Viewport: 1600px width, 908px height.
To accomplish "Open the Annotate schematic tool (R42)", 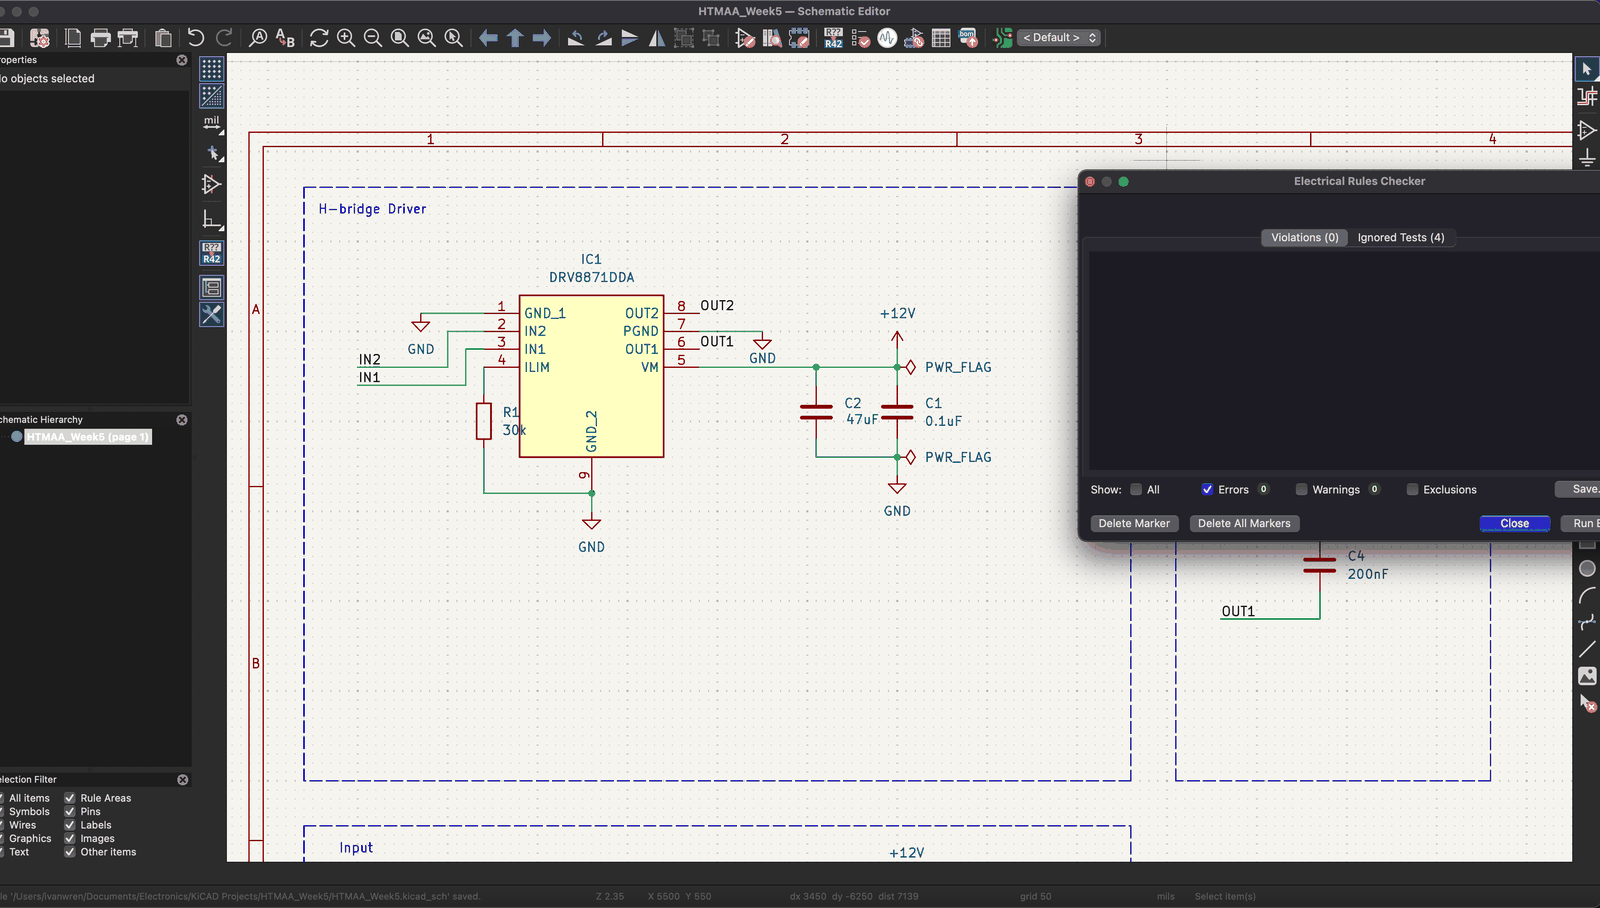I will pos(833,38).
